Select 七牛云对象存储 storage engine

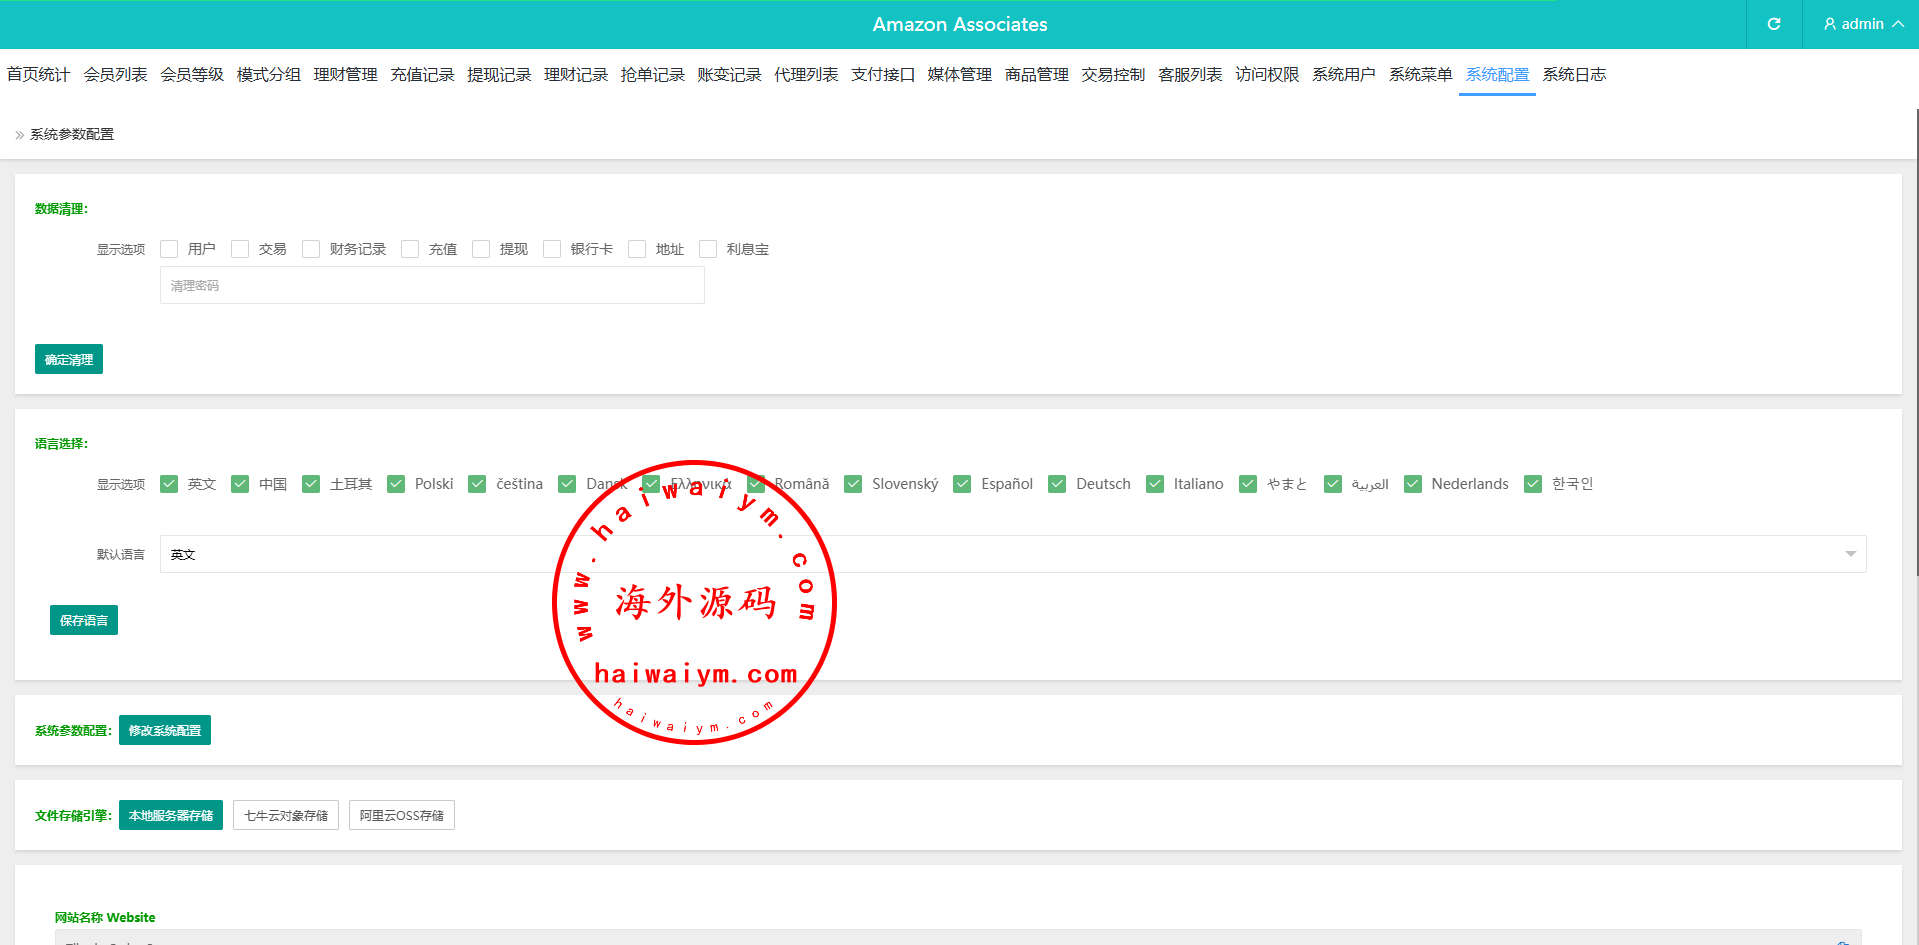(x=286, y=815)
